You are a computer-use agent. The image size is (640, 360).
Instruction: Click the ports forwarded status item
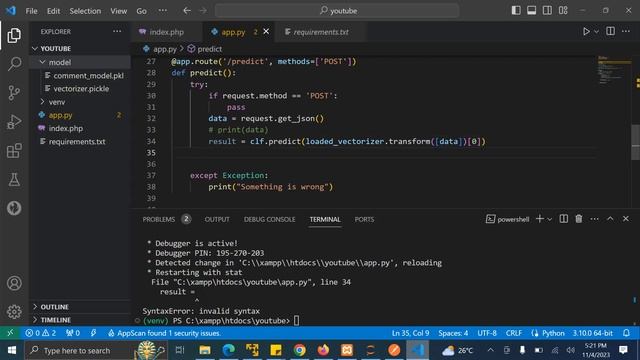coord(73,333)
